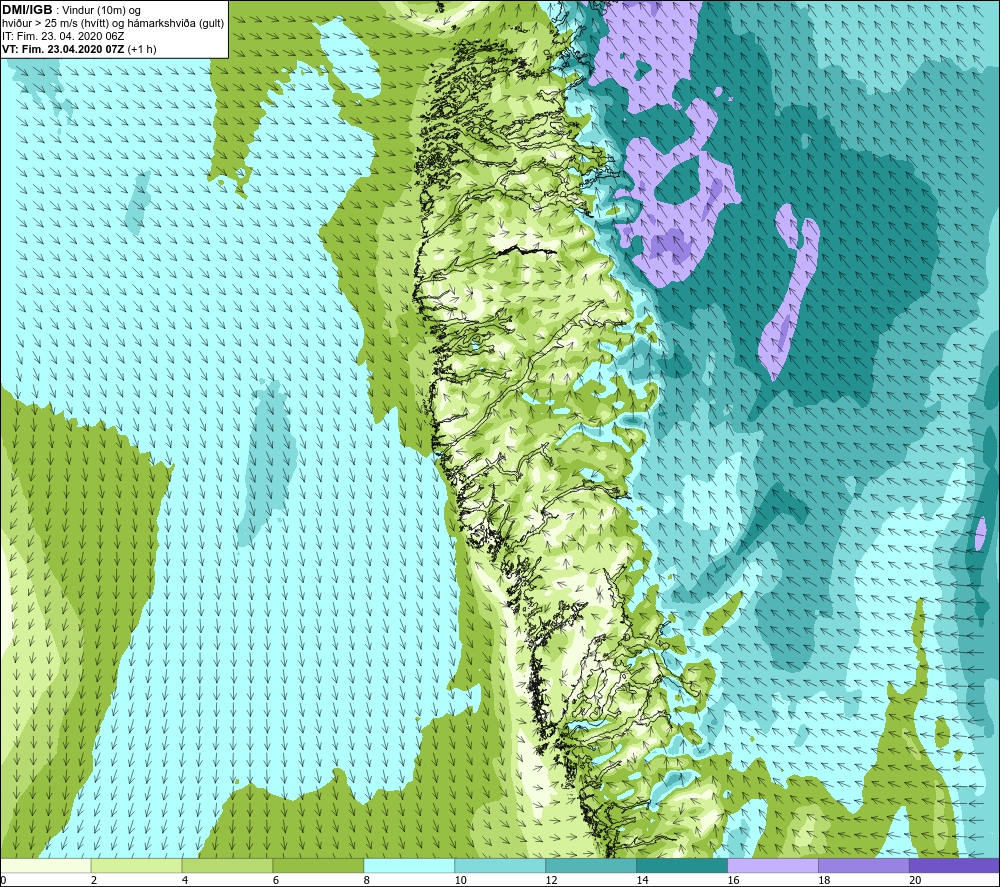Click the scale label '6'
Viewport: 1000px width, 887px height.
click(276, 880)
